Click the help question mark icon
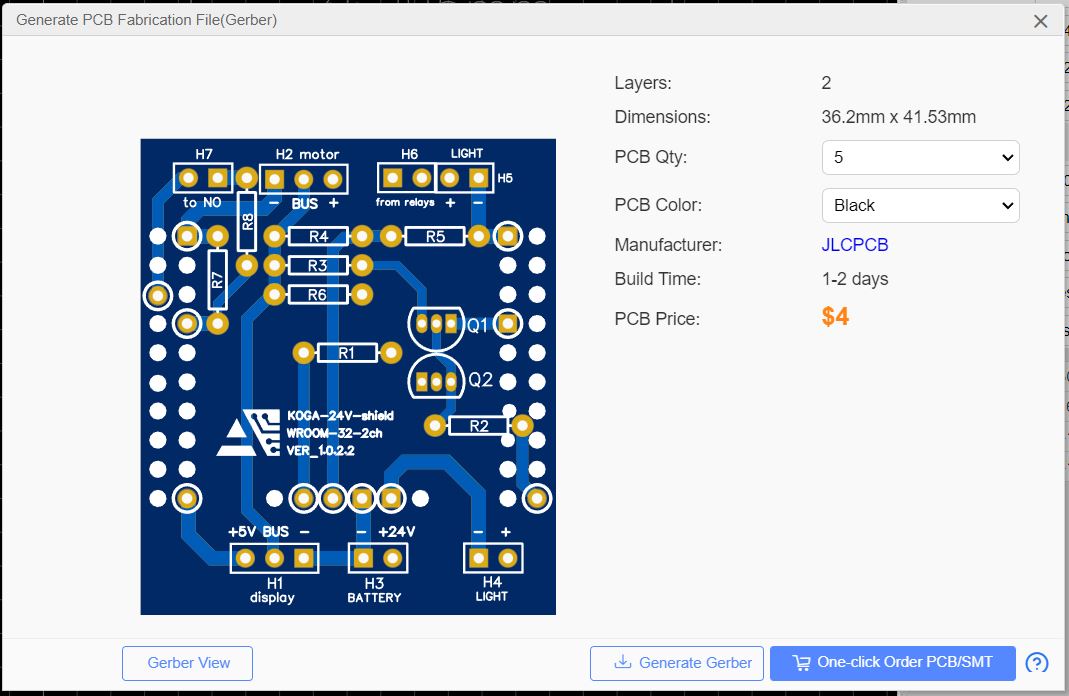 pos(1039,663)
